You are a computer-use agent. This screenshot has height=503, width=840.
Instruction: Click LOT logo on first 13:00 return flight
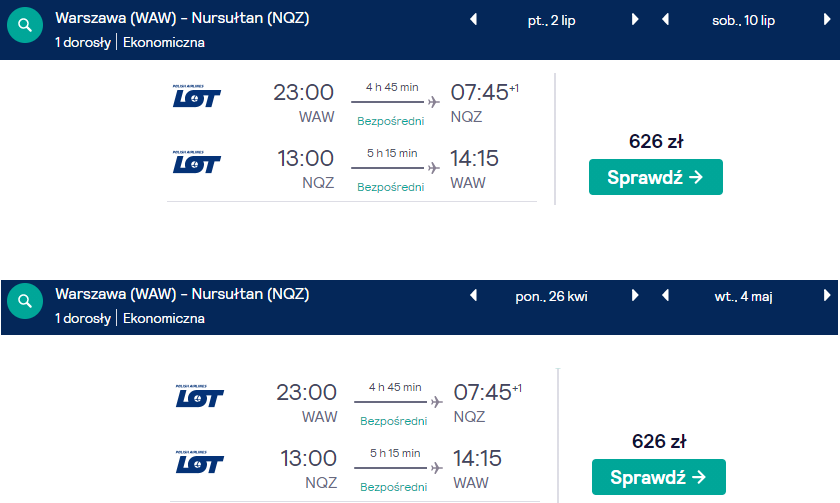(x=197, y=162)
